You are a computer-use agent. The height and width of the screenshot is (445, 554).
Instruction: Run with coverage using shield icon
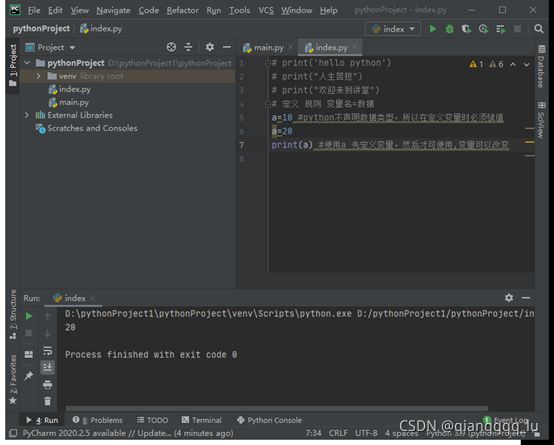pos(466,29)
